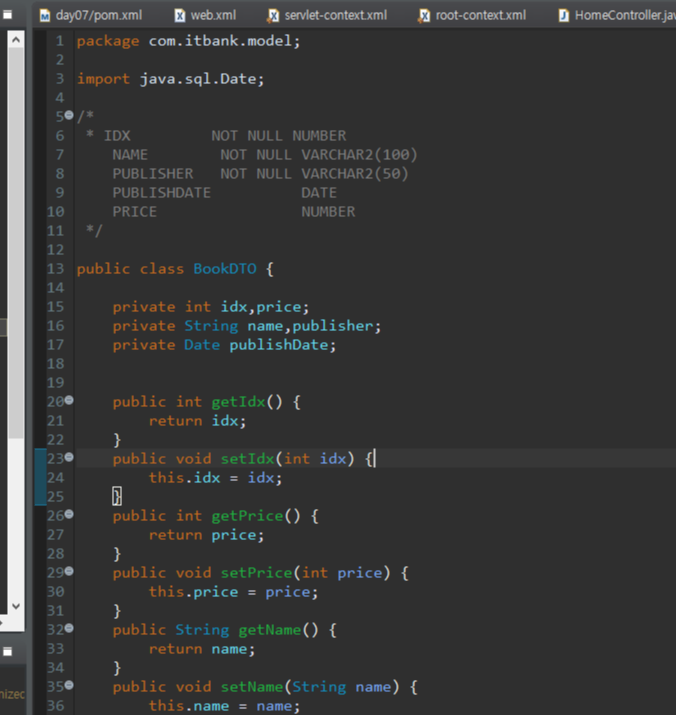Click the file icon on root-context.xml tab
The image size is (676, 715).
pos(424,16)
